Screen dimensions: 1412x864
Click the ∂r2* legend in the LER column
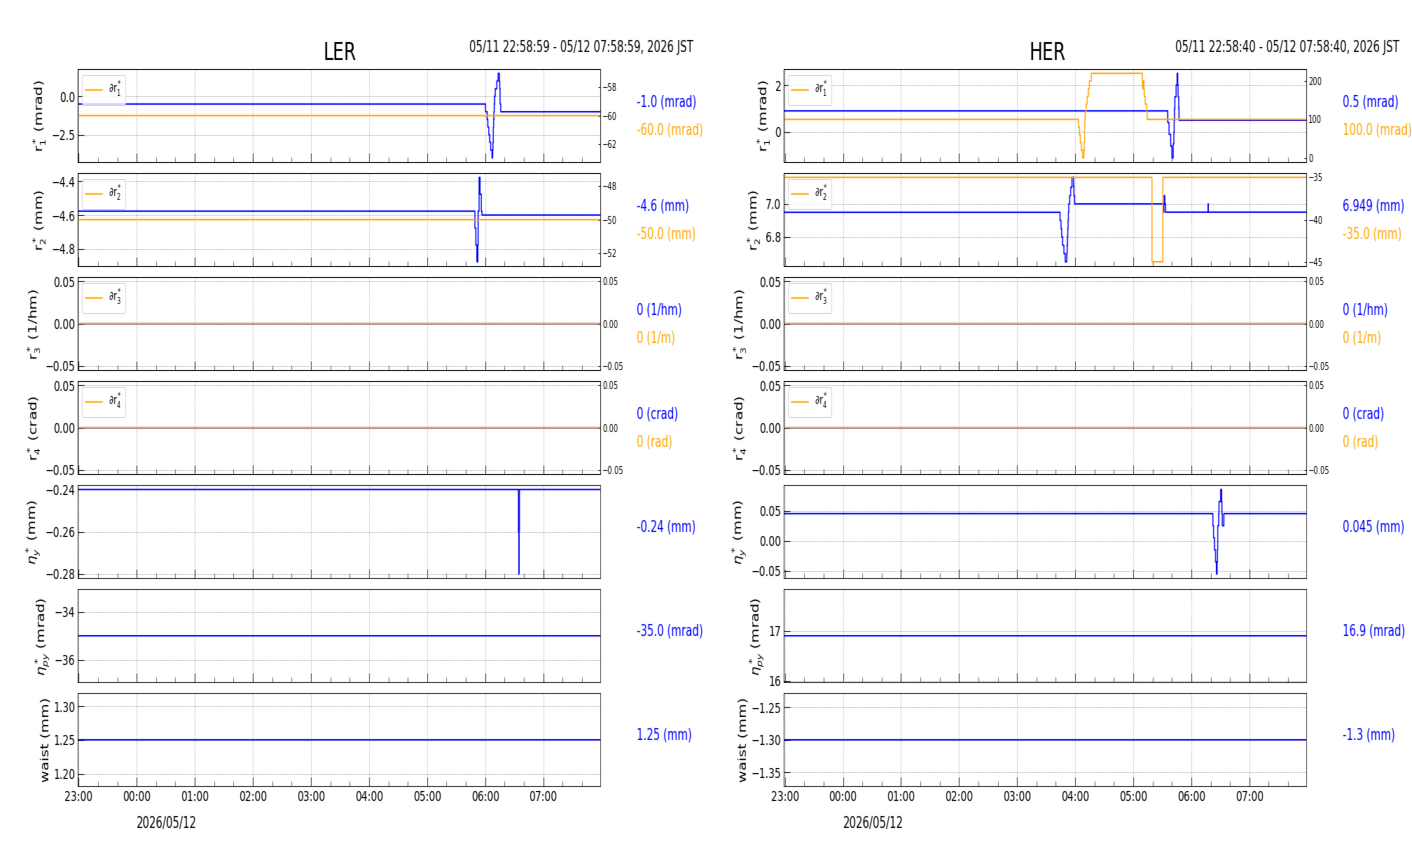(x=104, y=193)
